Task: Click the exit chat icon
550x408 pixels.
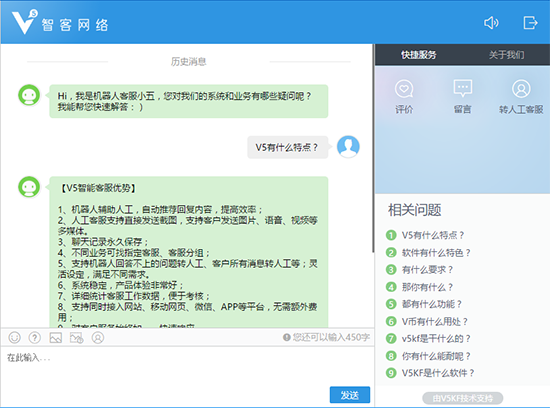Action: click(530, 23)
